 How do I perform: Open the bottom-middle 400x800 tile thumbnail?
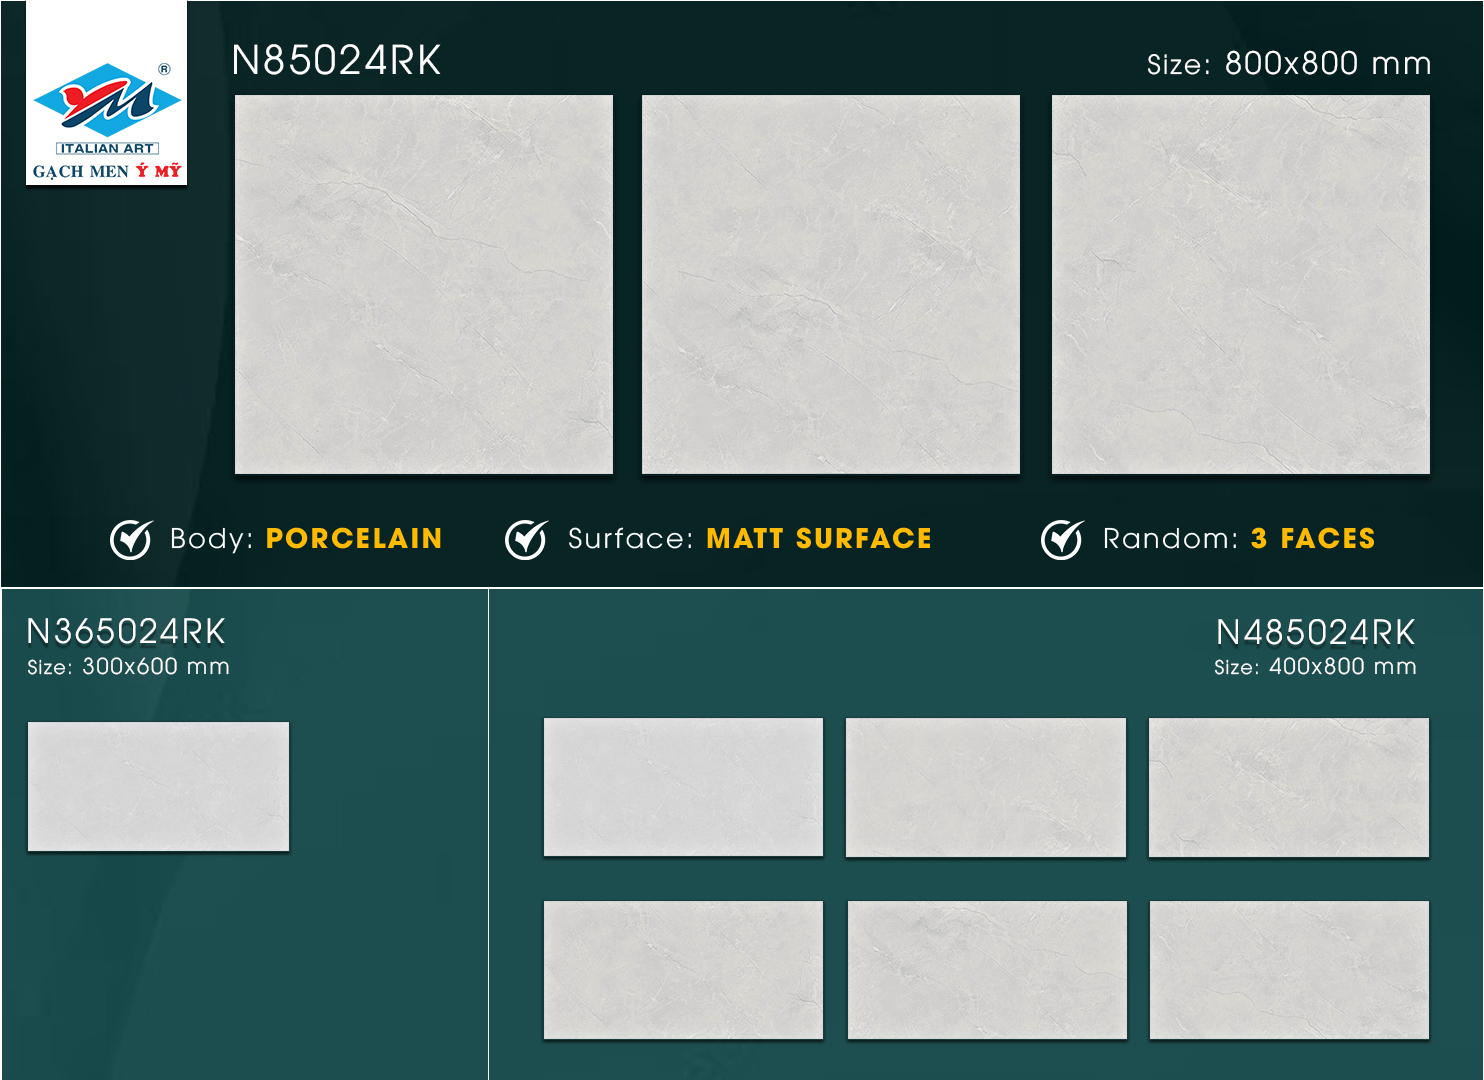987,970
